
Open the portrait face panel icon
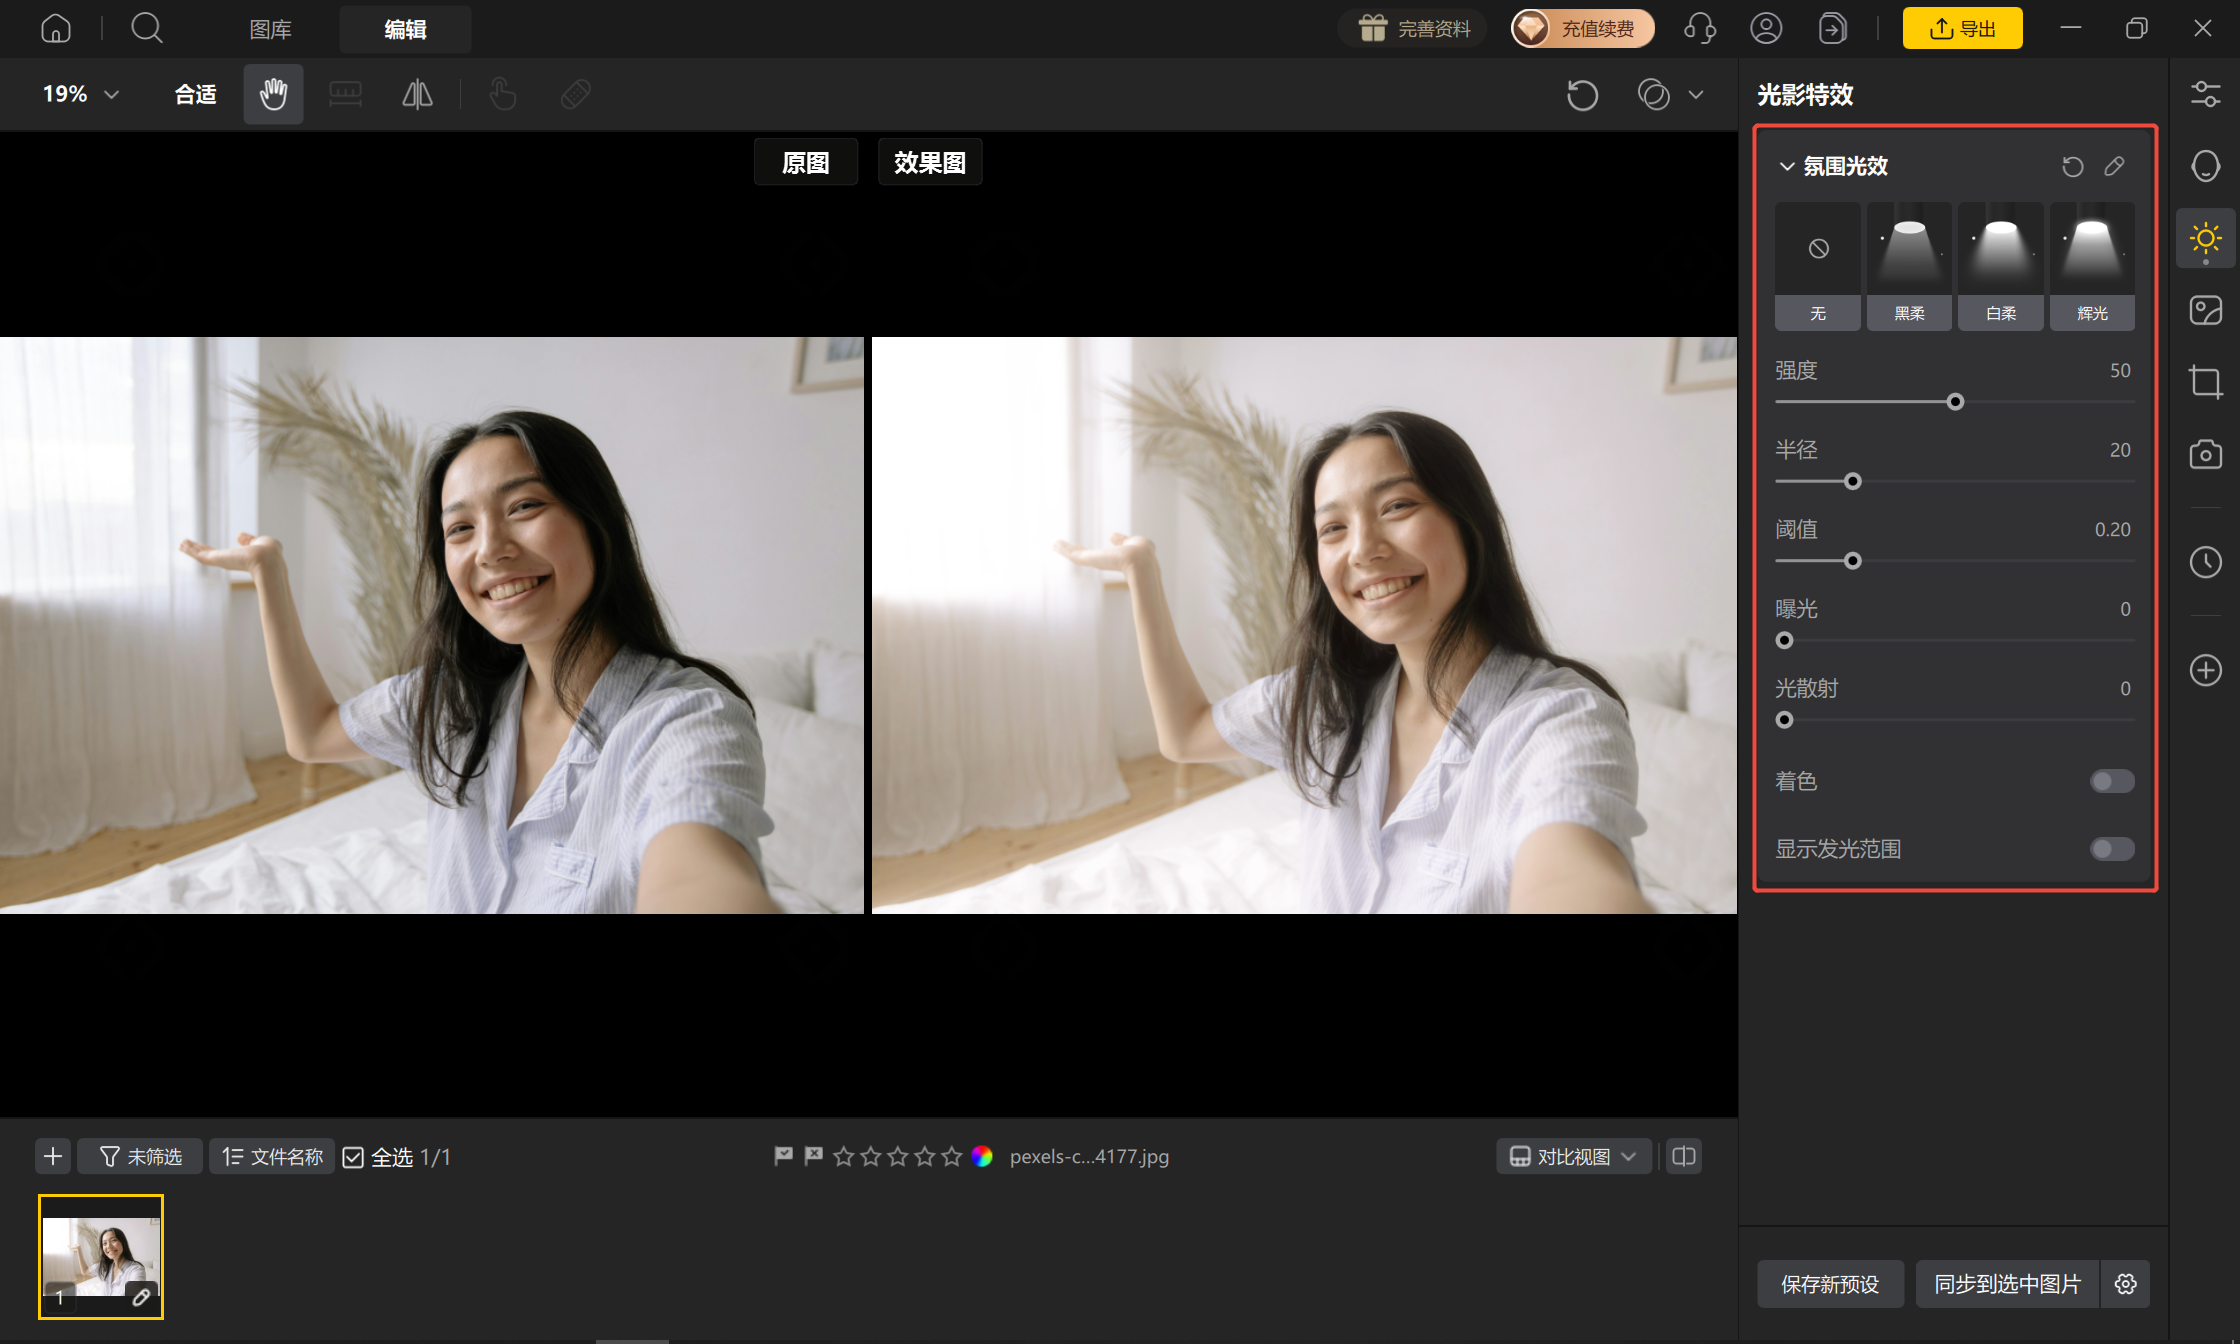[2205, 166]
